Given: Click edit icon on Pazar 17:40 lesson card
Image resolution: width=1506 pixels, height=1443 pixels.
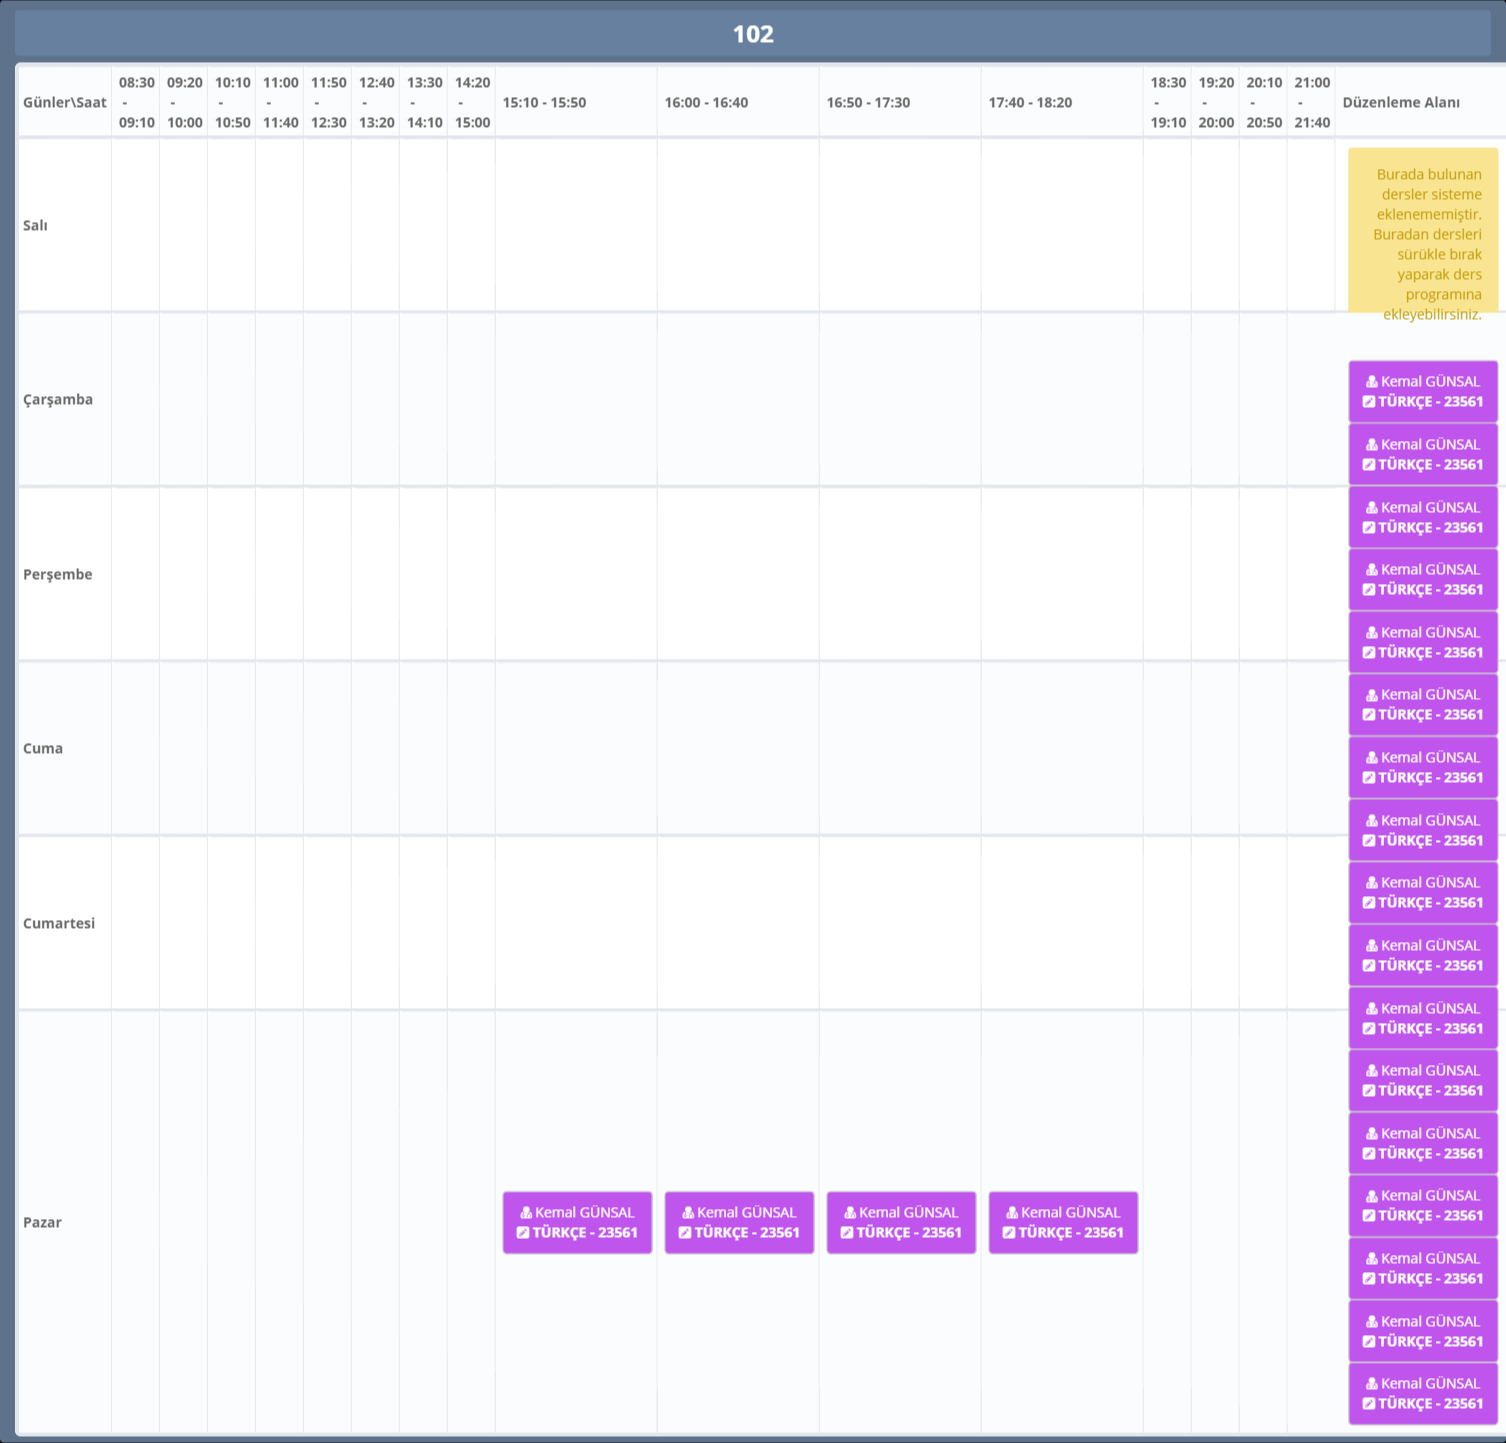Looking at the screenshot, I should tap(1009, 1233).
